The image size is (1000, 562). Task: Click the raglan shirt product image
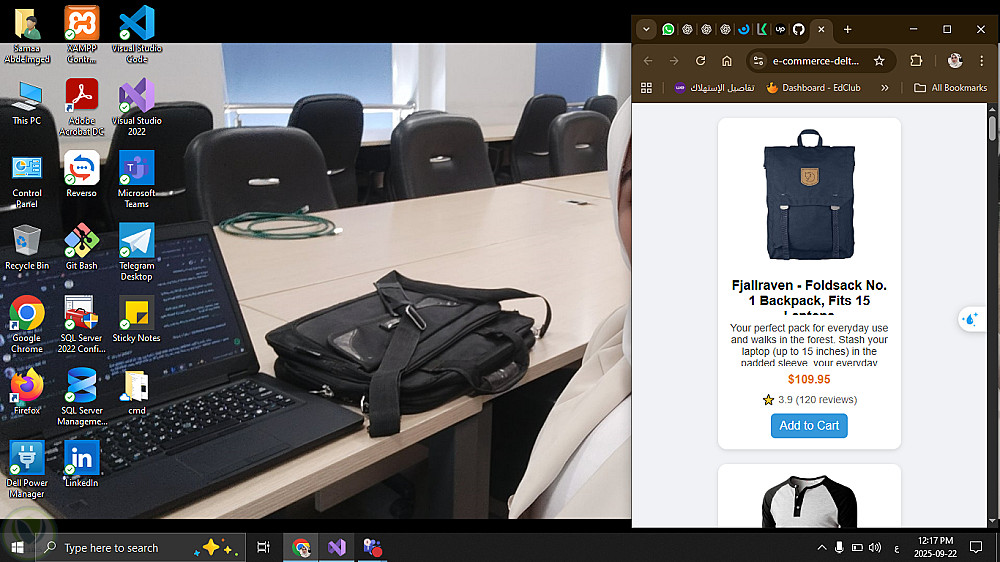[x=809, y=501]
